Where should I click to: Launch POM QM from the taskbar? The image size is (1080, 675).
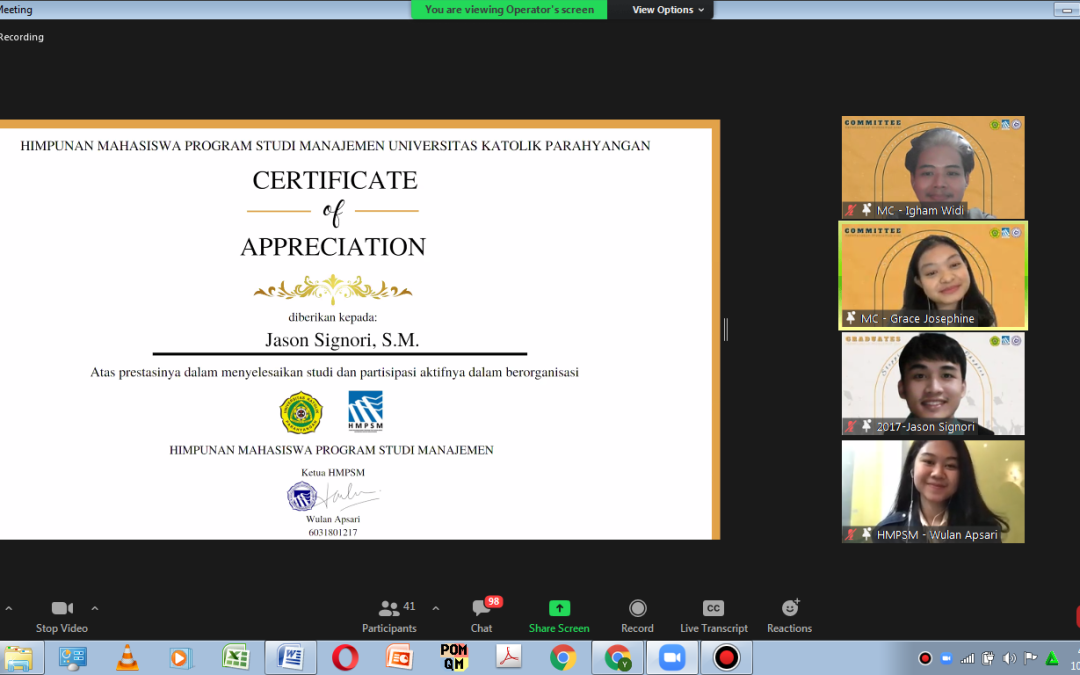(454, 658)
